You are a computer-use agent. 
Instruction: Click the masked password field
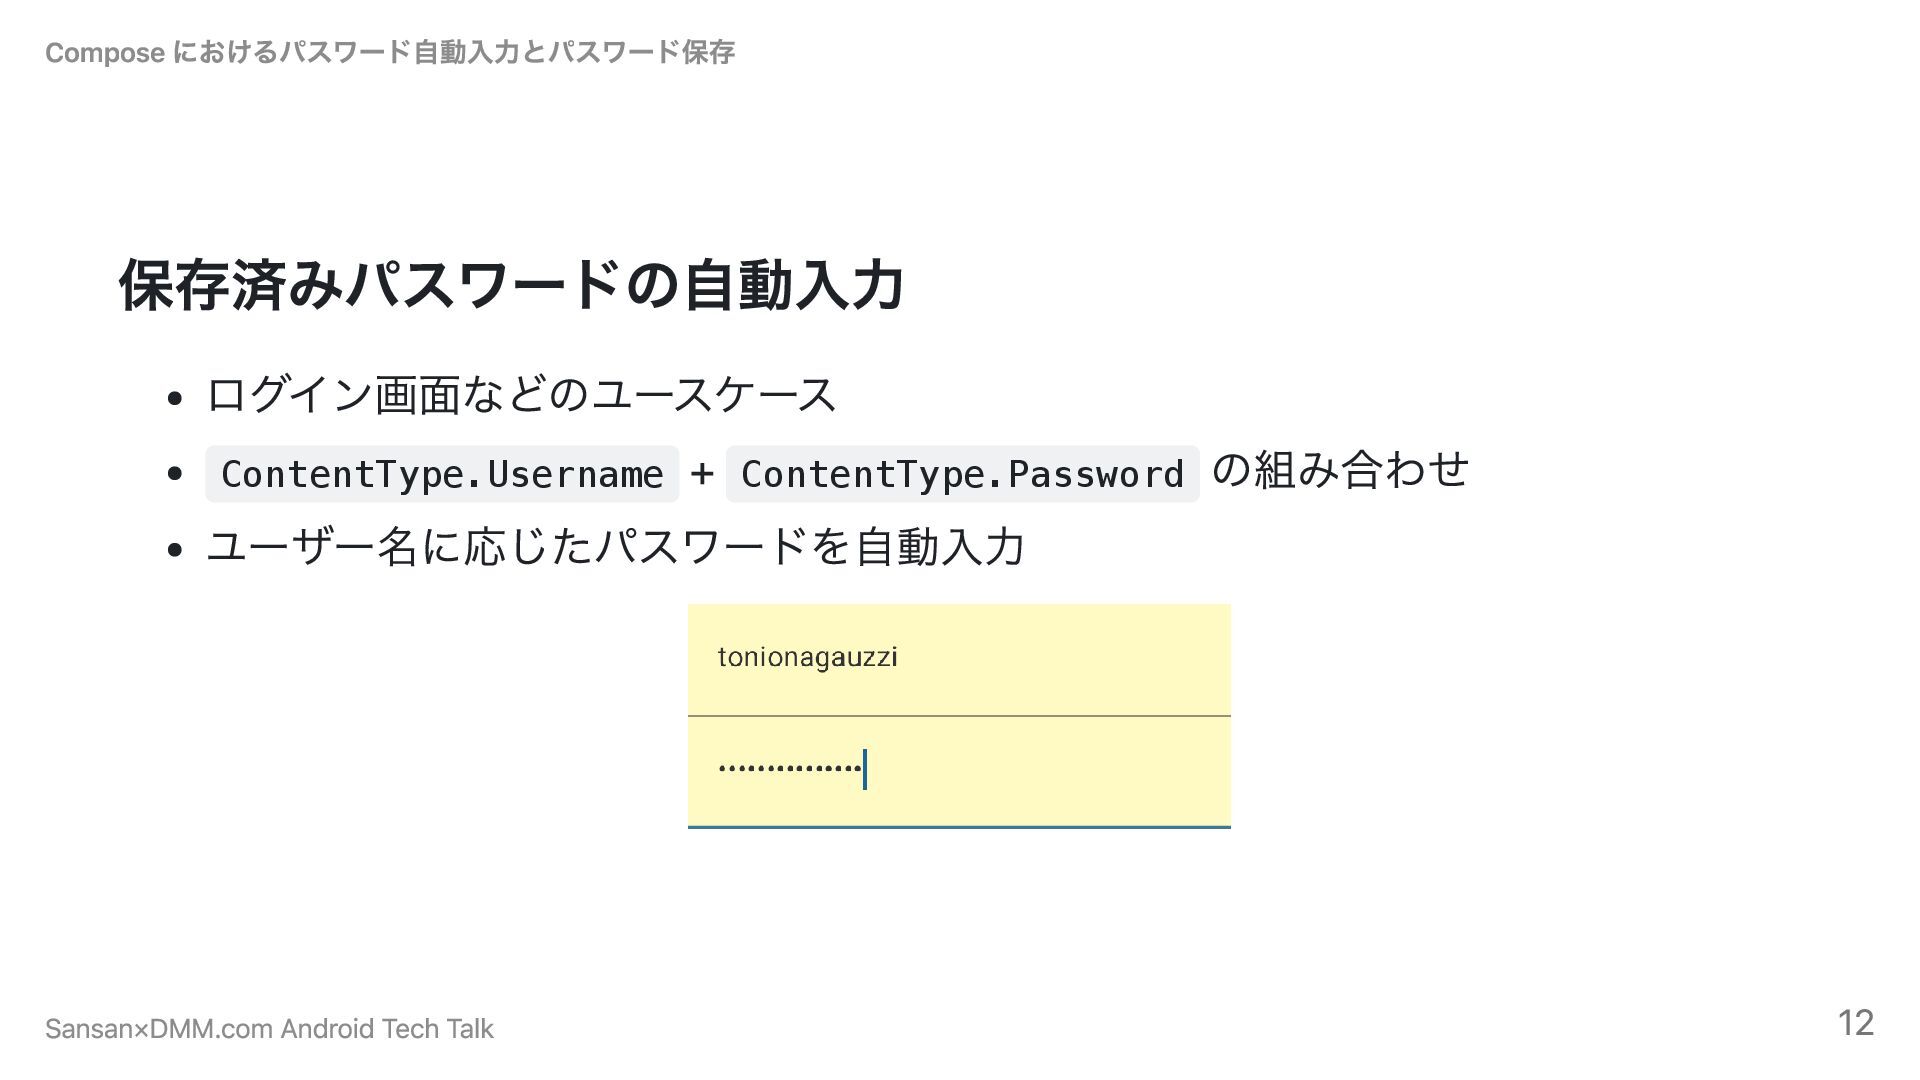point(959,771)
